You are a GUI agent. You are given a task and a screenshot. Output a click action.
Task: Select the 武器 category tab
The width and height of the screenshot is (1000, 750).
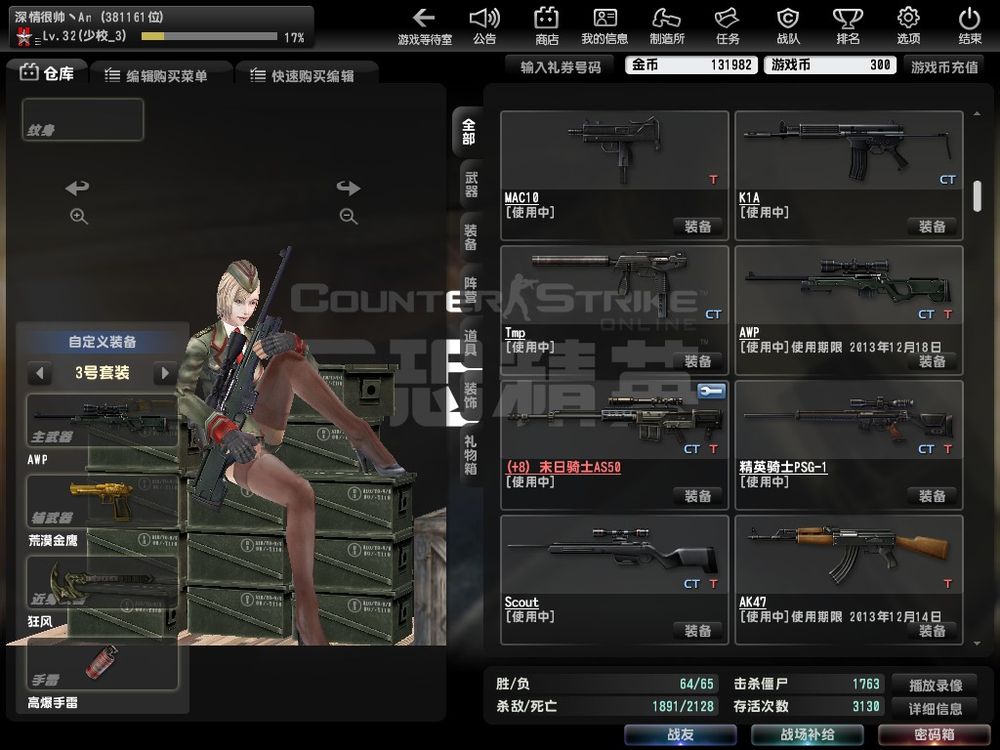tap(471, 184)
